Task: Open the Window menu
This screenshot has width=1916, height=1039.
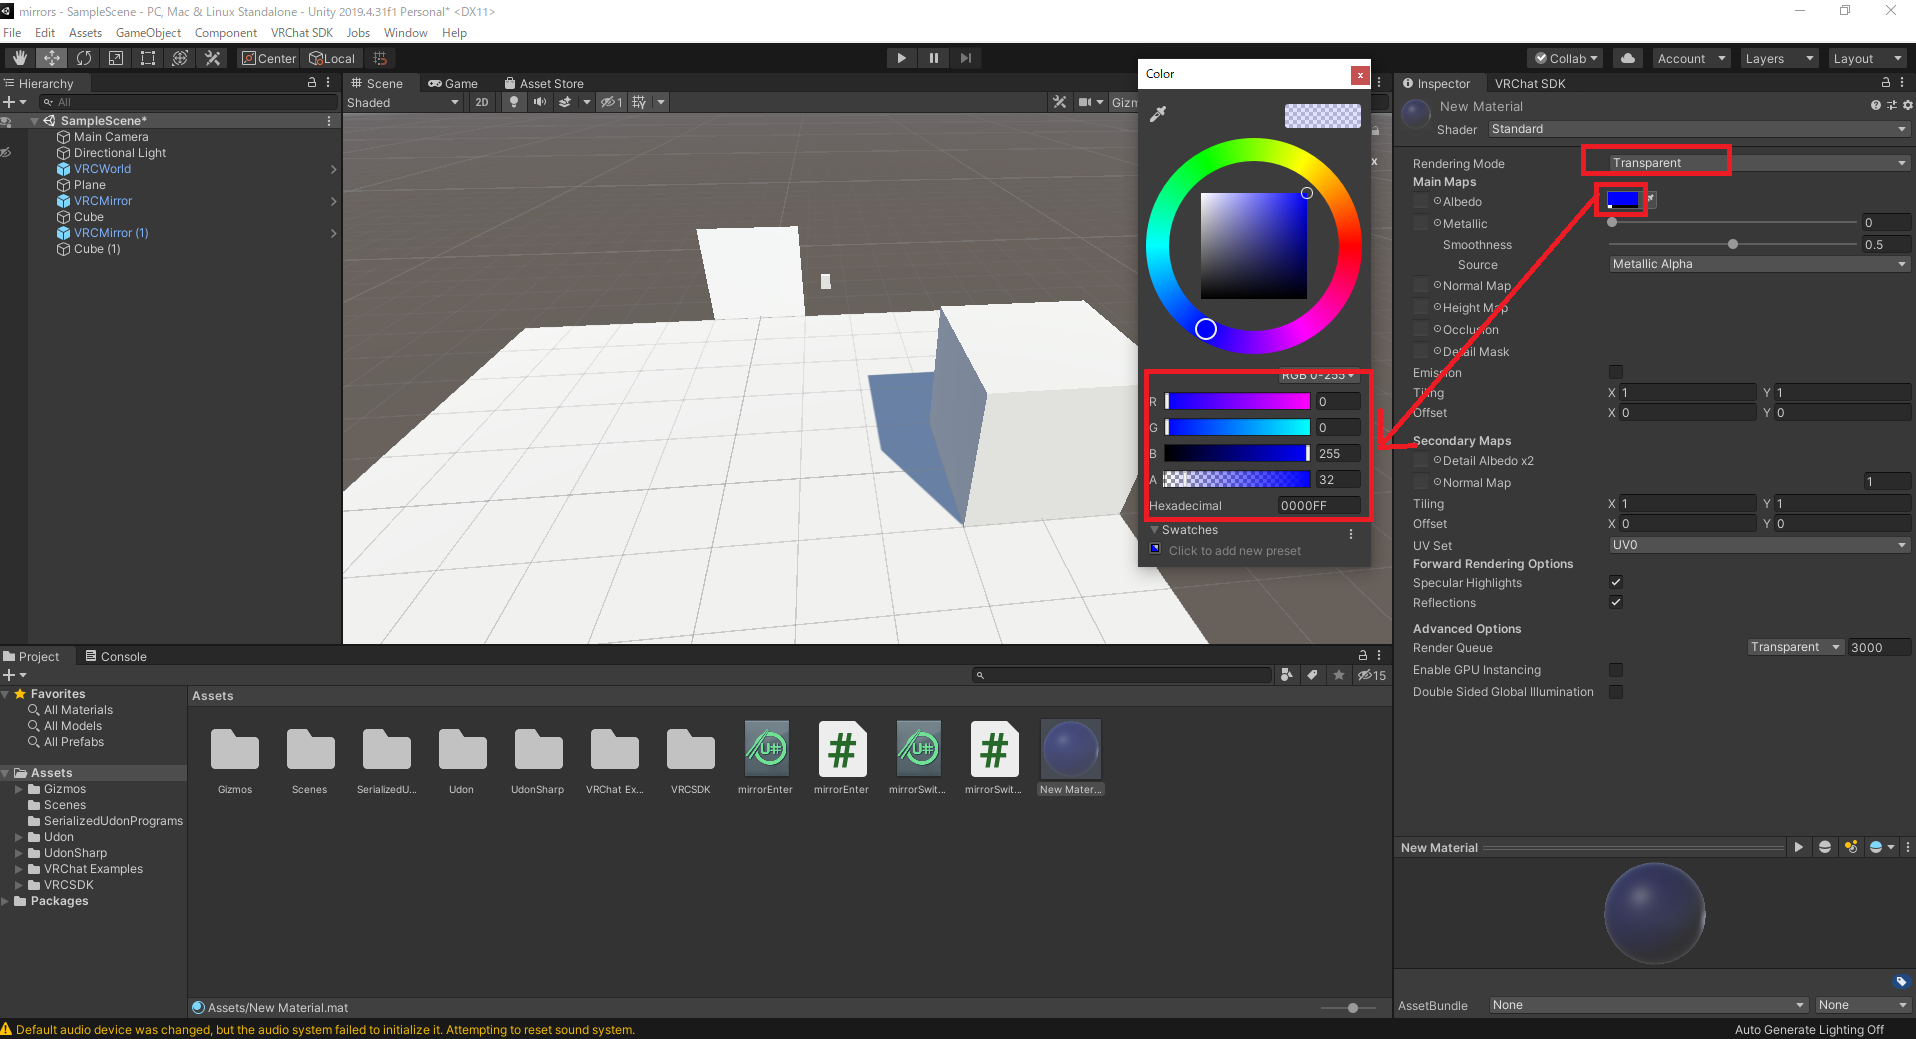Action: point(405,33)
